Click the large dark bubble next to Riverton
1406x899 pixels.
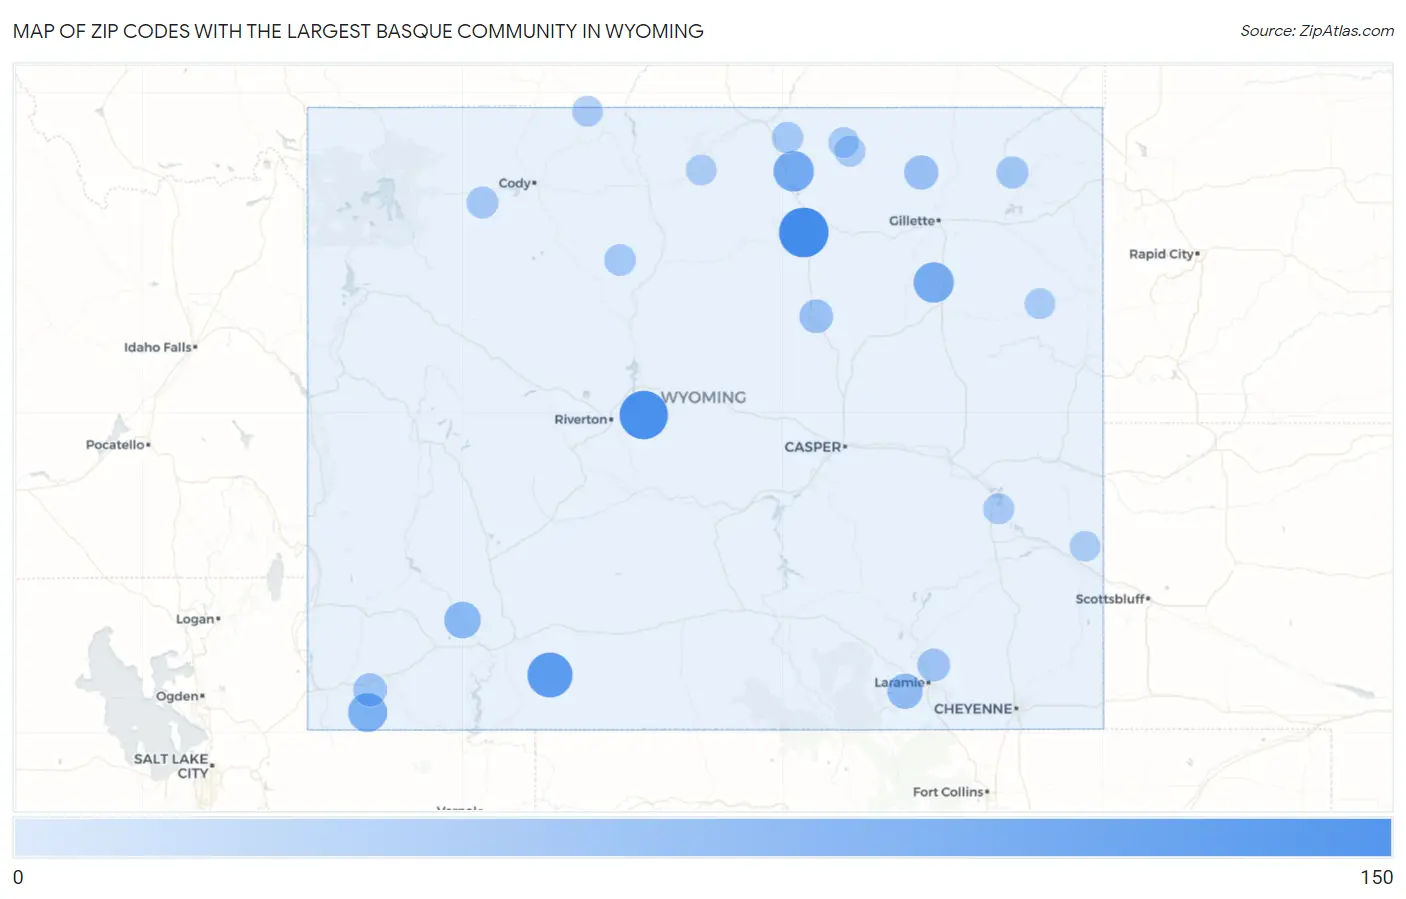pyautogui.click(x=643, y=414)
